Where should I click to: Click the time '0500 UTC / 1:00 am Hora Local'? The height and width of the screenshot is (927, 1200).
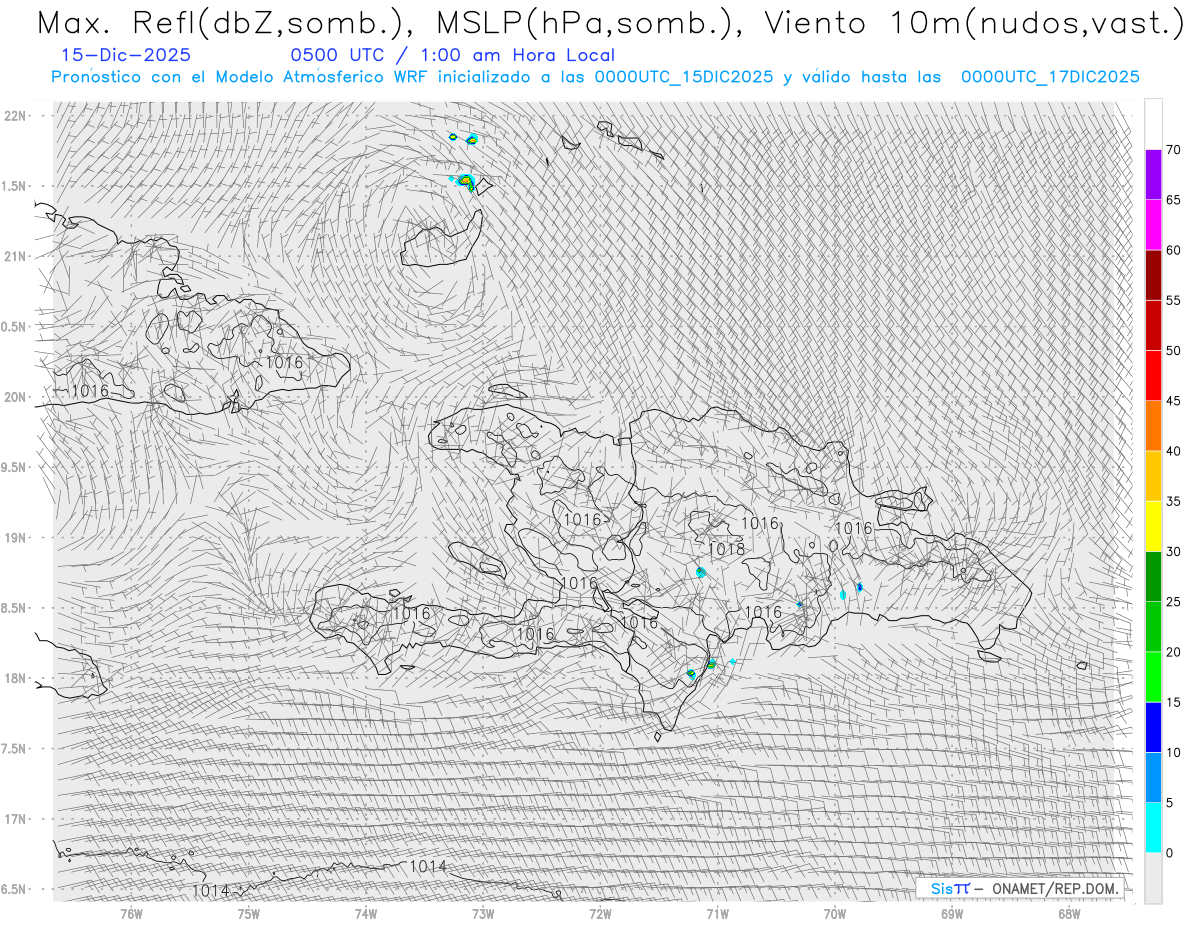coord(452,56)
